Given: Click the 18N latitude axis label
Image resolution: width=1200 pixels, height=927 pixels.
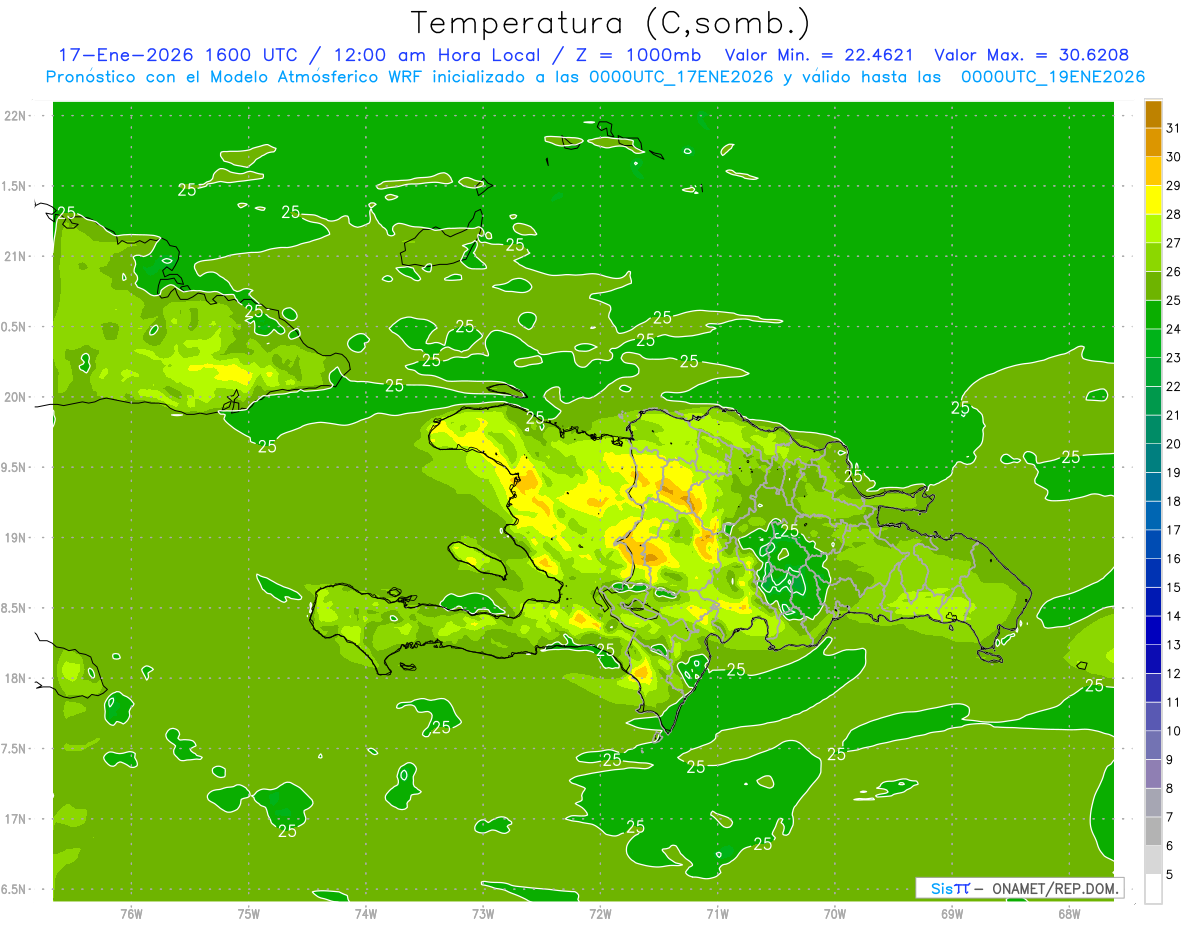Looking at the screenshot, I should [15, 678].
